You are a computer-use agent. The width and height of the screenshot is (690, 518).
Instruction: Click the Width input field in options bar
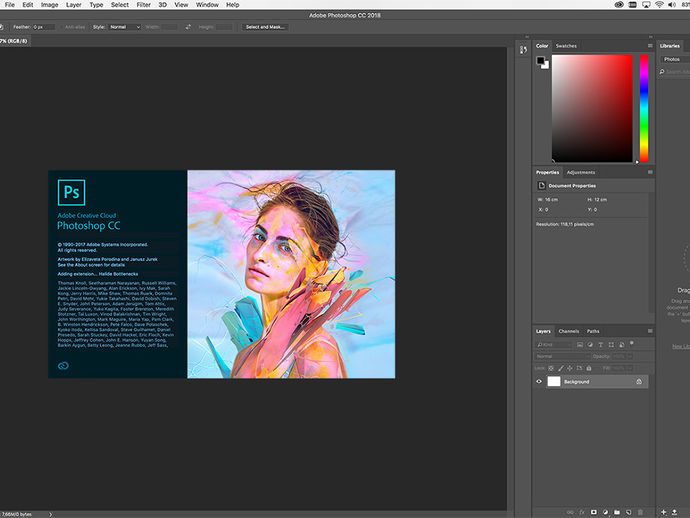coord(169,27)
